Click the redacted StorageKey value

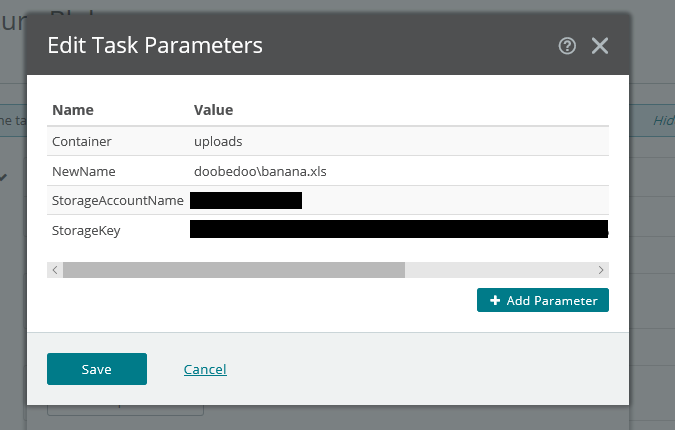pos(399,229)
